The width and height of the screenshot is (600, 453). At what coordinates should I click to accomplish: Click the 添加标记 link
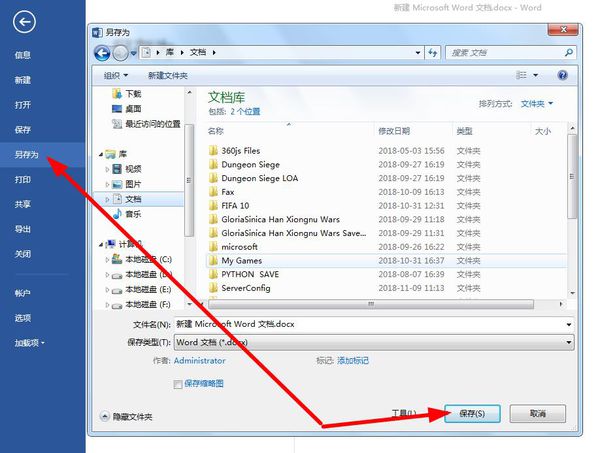[353, 360]
